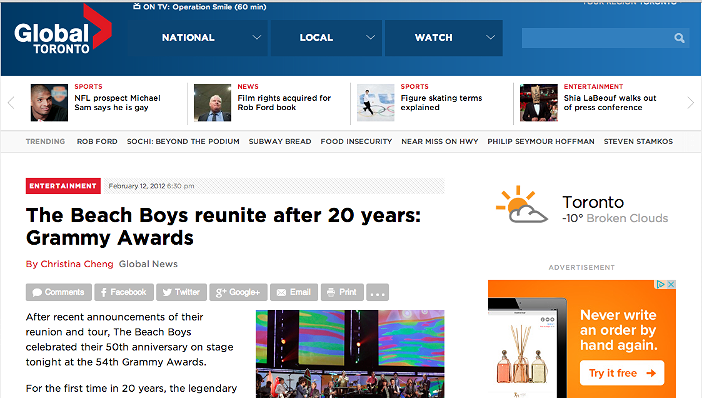
Task: Click the Entertainment label above LaBeouf story
Action: click(593, 86)
